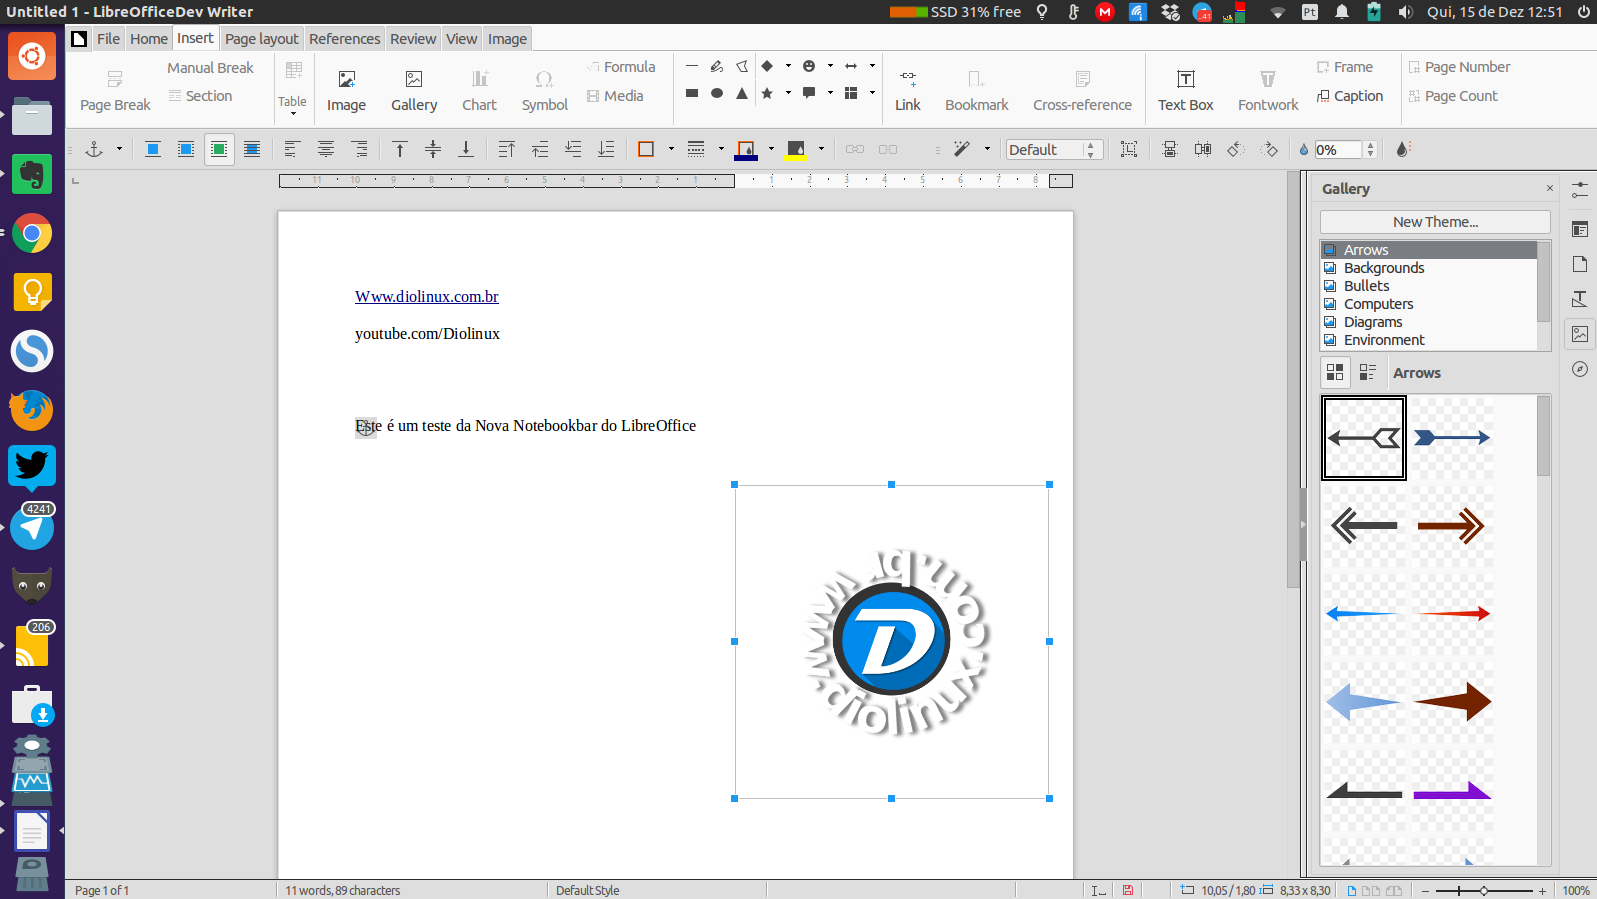Select the ellipse drawing shape
Image resolution: width=1597 pixels, height=899 pixels.
[717, 93]
